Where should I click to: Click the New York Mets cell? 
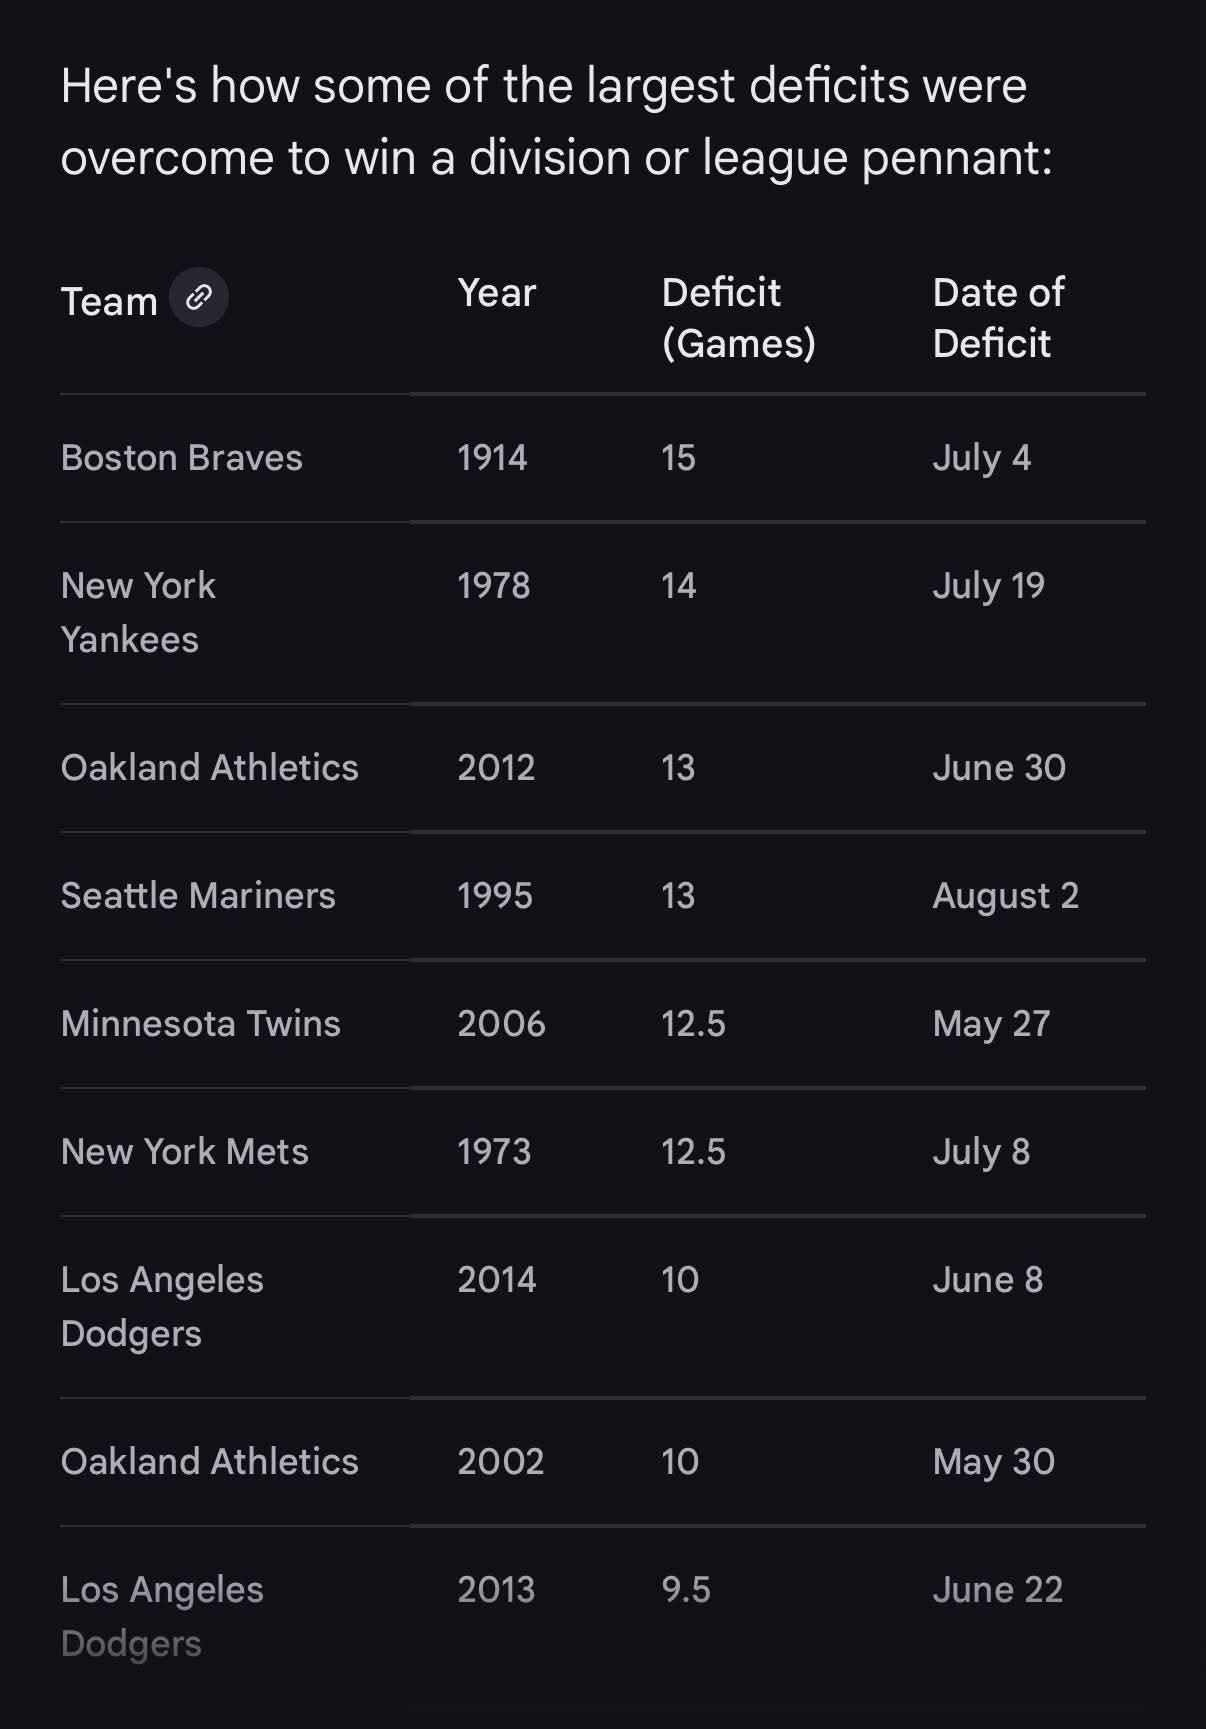(185, 1151)
